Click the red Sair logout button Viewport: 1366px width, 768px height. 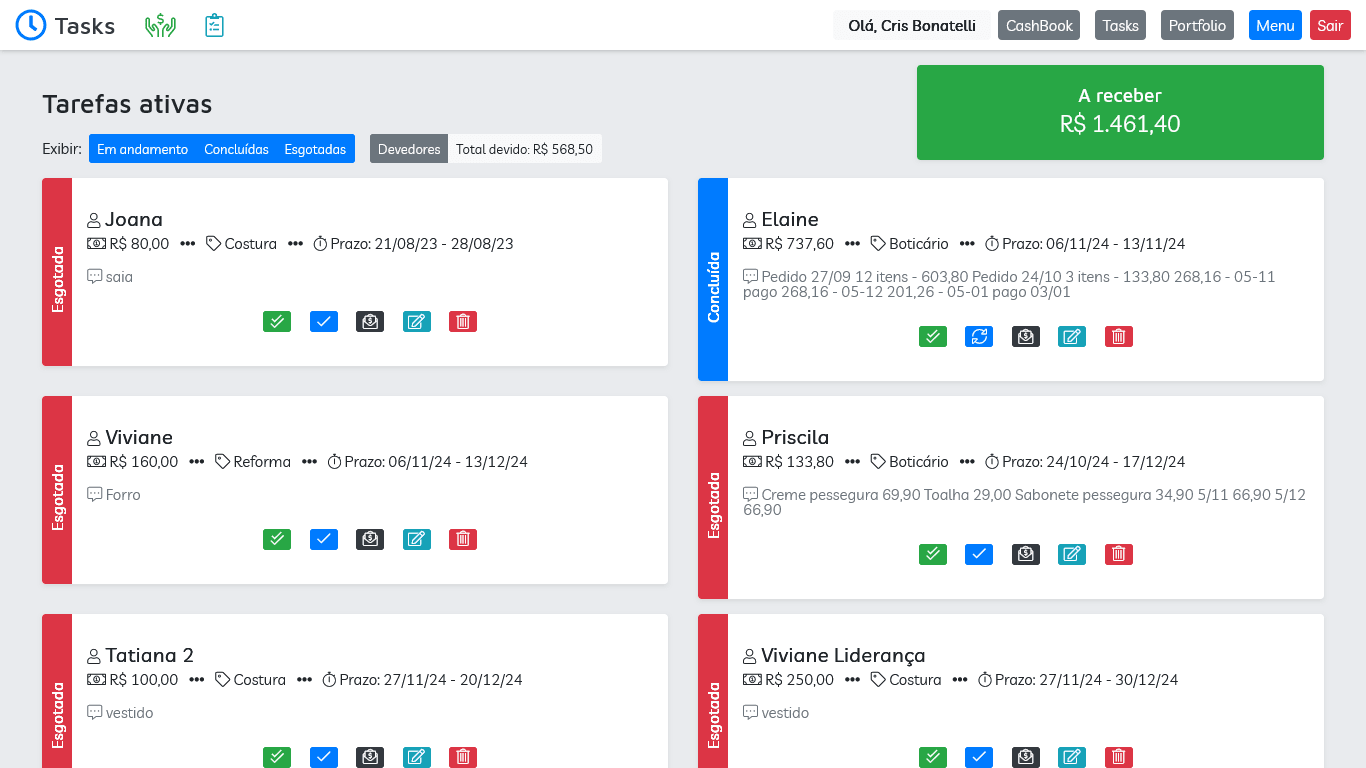(x=1330, y=26)
